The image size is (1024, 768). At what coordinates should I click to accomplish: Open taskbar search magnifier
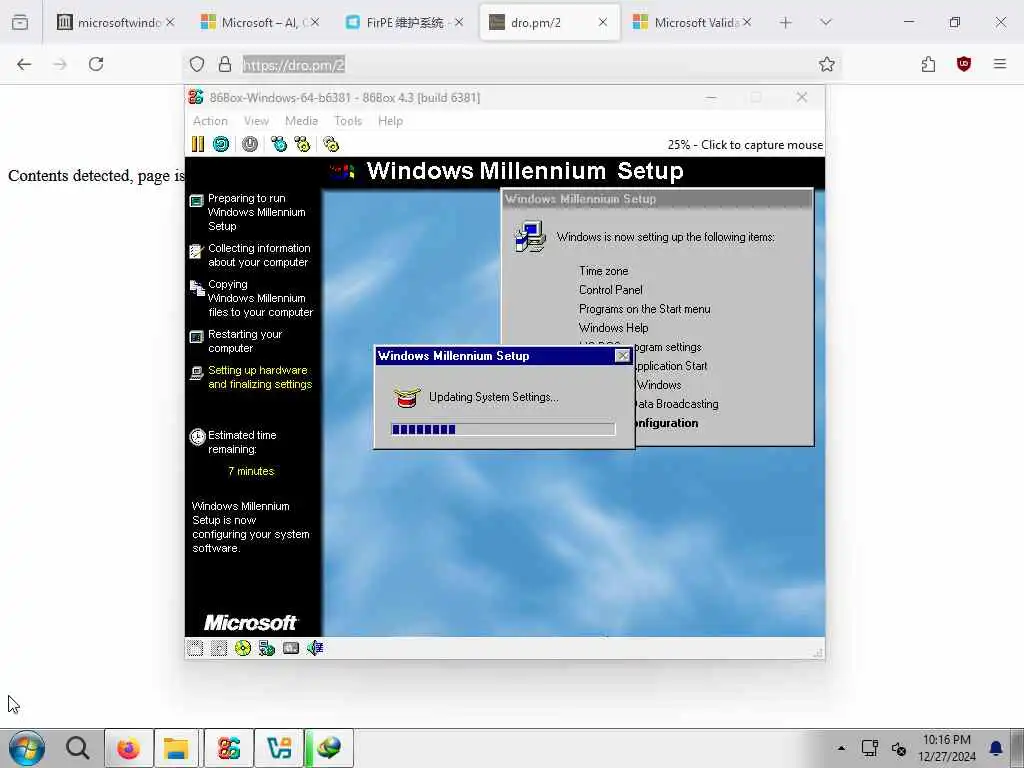coord(78,748)
